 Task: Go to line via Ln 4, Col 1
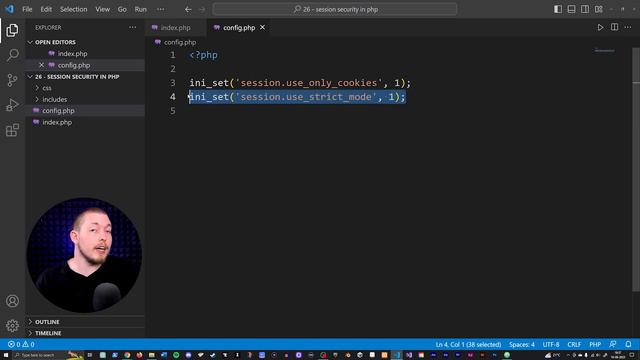[468, 344]
